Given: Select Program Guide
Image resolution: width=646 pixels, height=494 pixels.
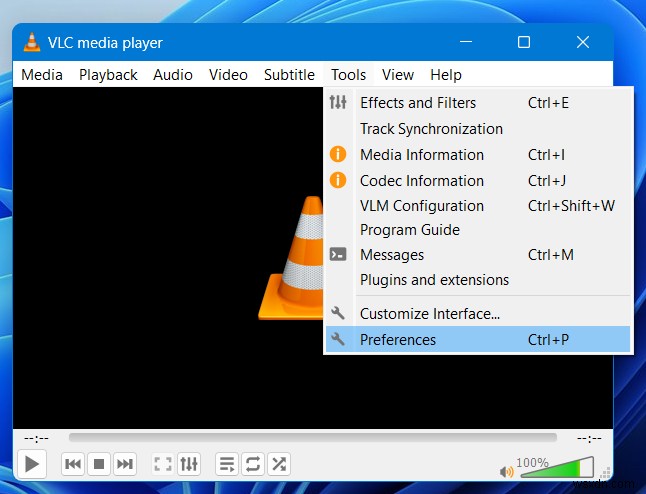Looking at the screenshot, I should (x=478, y=230).
